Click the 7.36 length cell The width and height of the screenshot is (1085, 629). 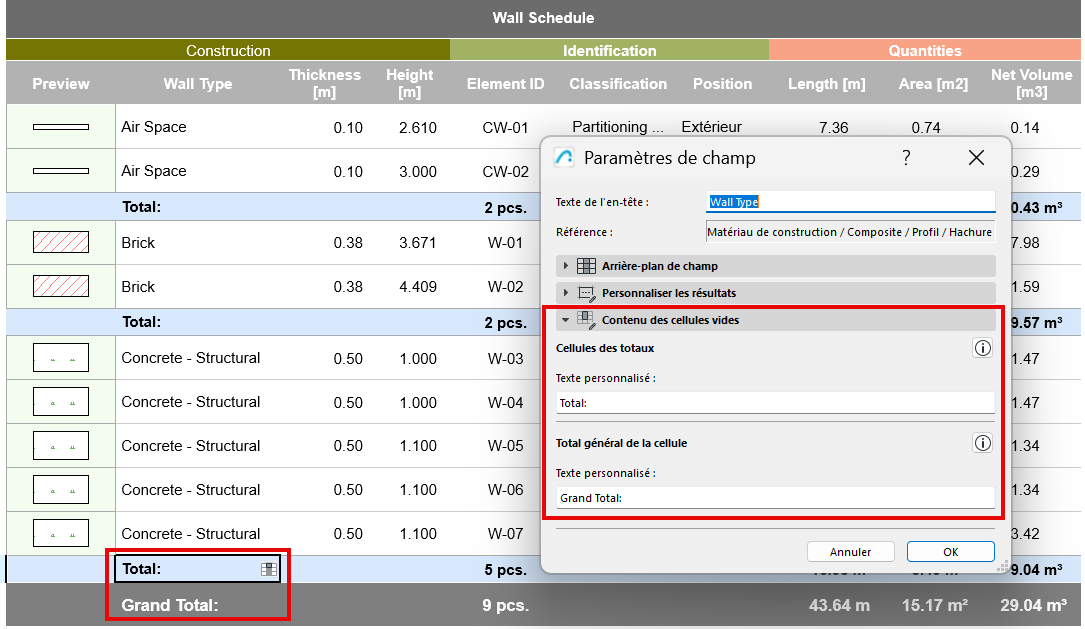point(833,127)
